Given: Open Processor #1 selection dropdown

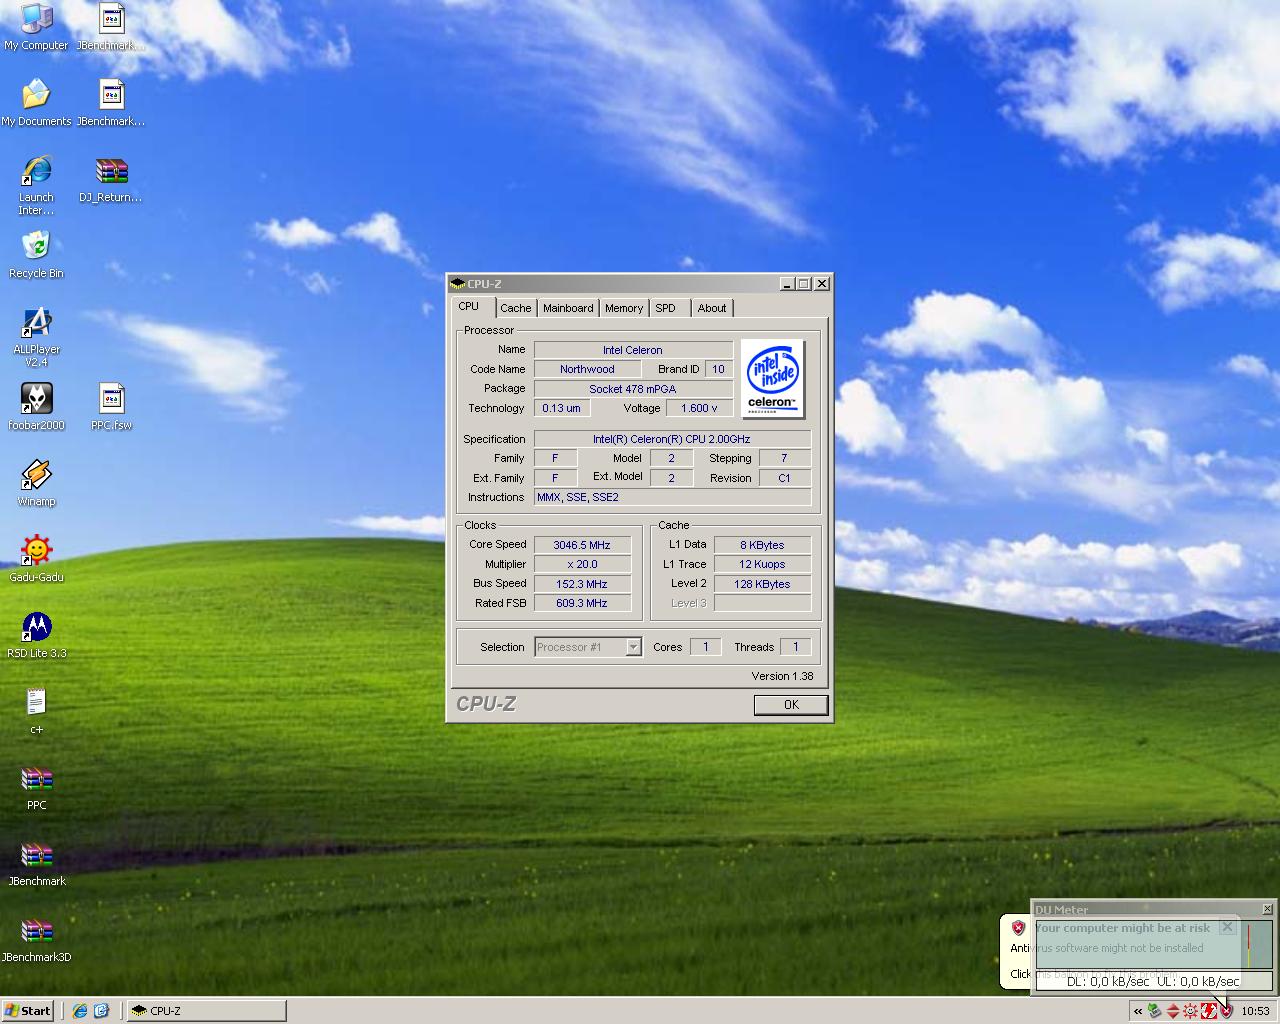Looking at the screenshot, I should point(633,647).
